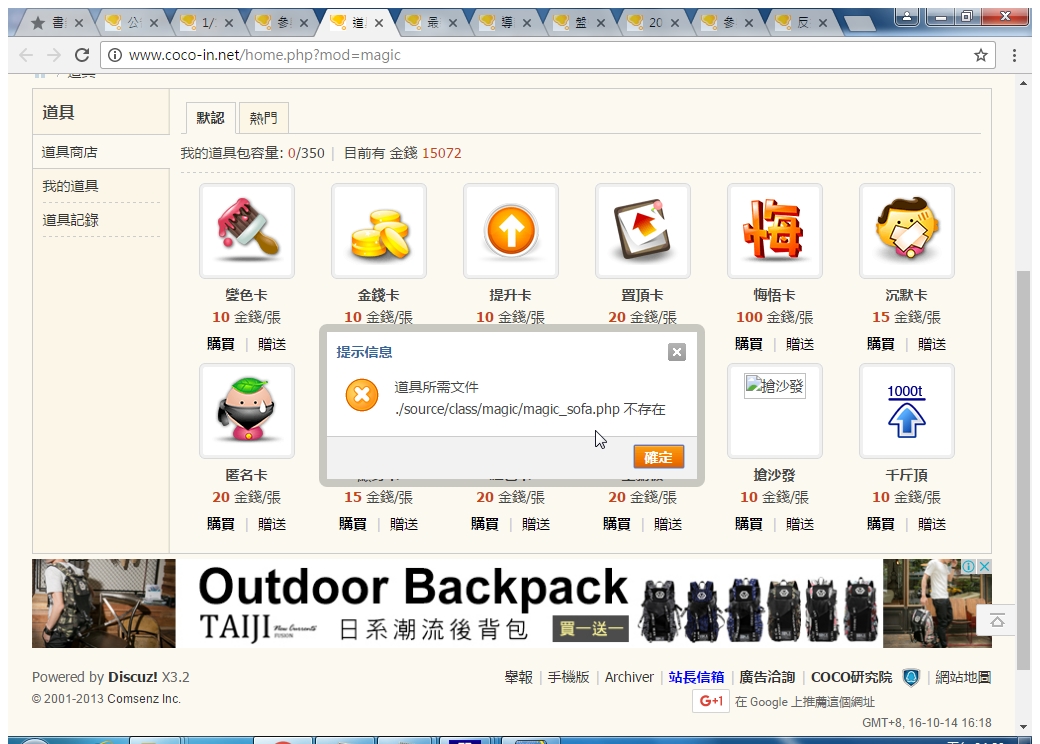
Task: Click the page vertical scrollbar thumb
Action: [x=1023, y=469]
